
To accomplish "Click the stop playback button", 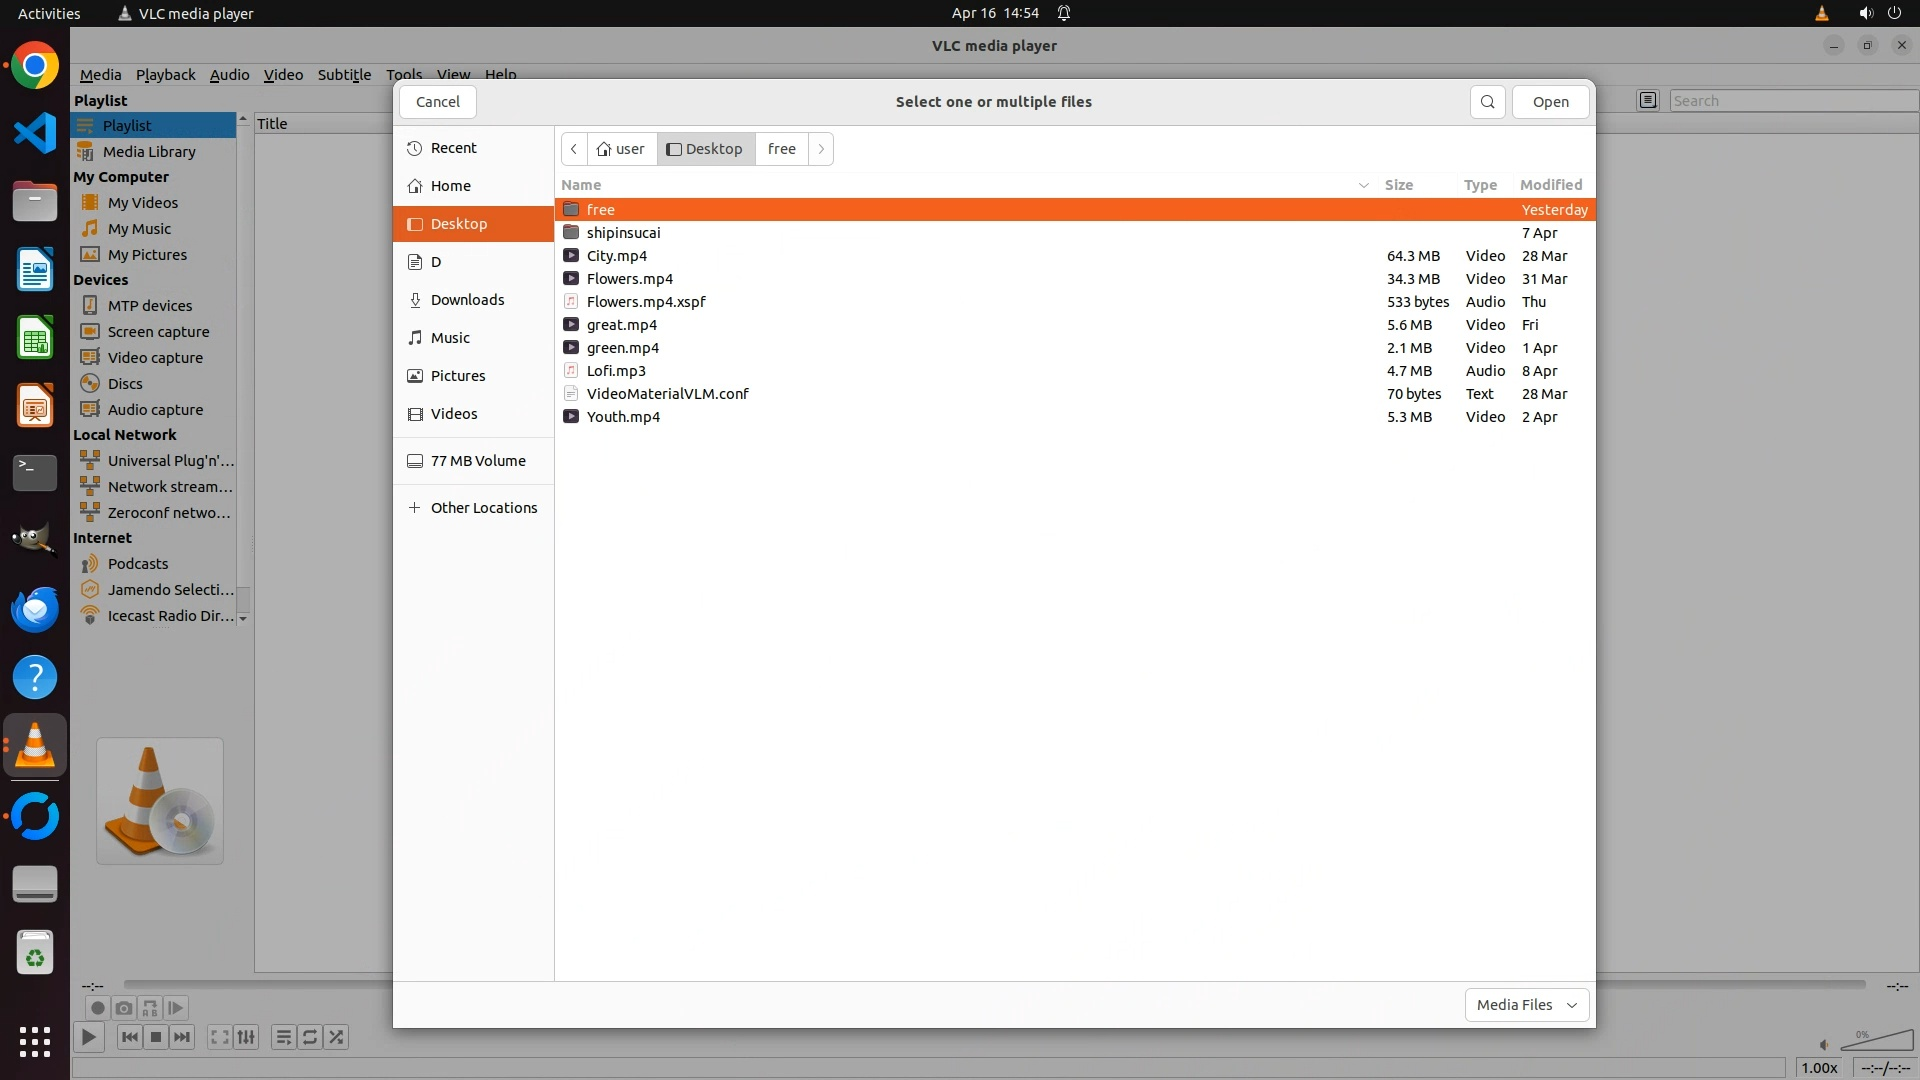I will 156,1037.
